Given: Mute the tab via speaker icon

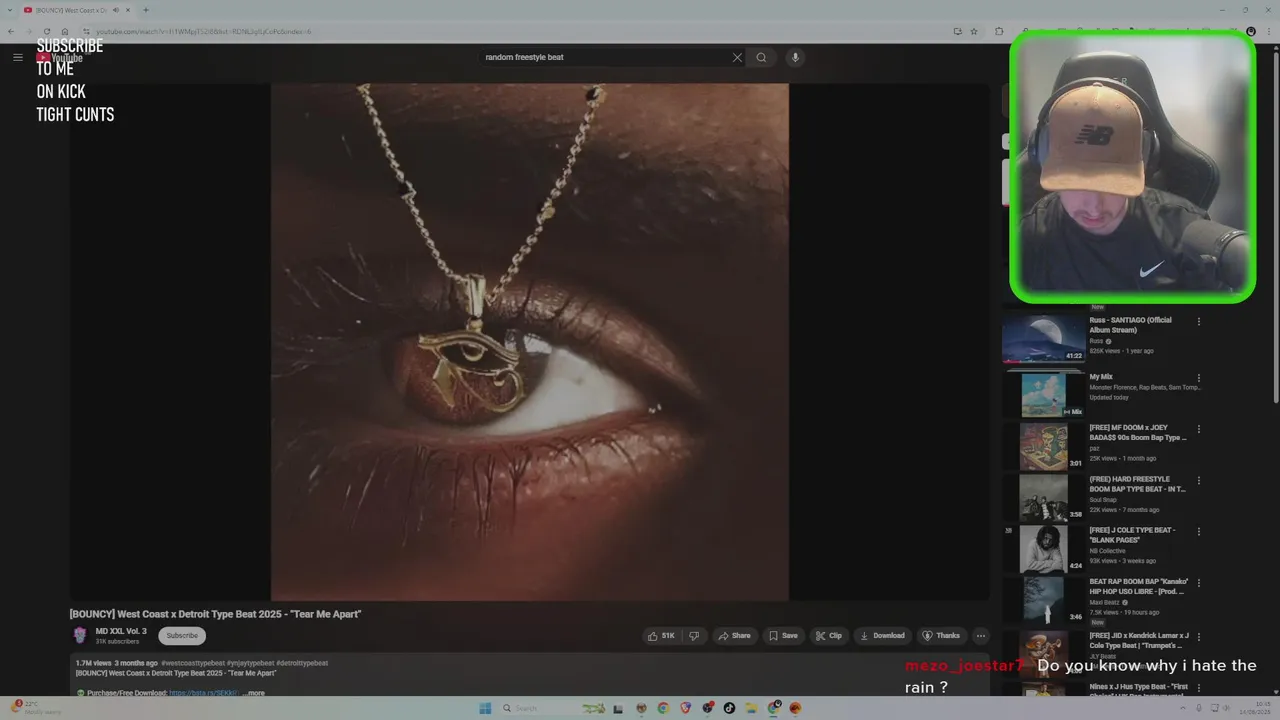Looking at the screenshot, I should [116, 10].
